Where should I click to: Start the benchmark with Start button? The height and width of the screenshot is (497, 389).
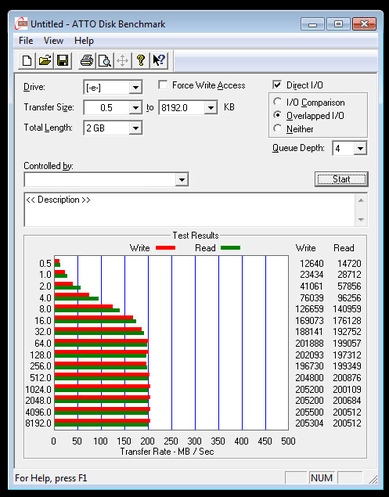point(341,179)
